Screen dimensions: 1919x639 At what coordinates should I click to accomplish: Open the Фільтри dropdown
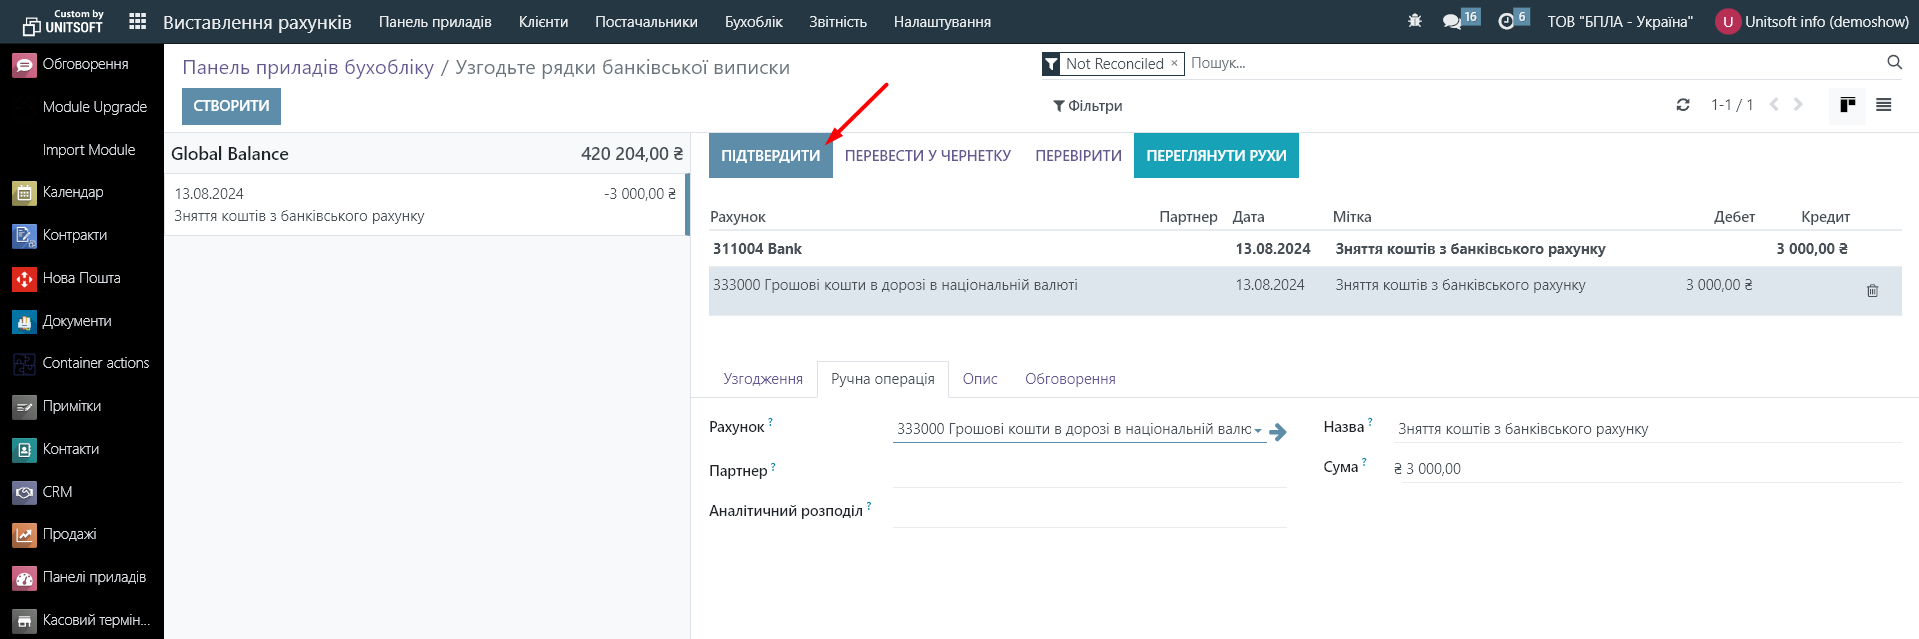1087,106
